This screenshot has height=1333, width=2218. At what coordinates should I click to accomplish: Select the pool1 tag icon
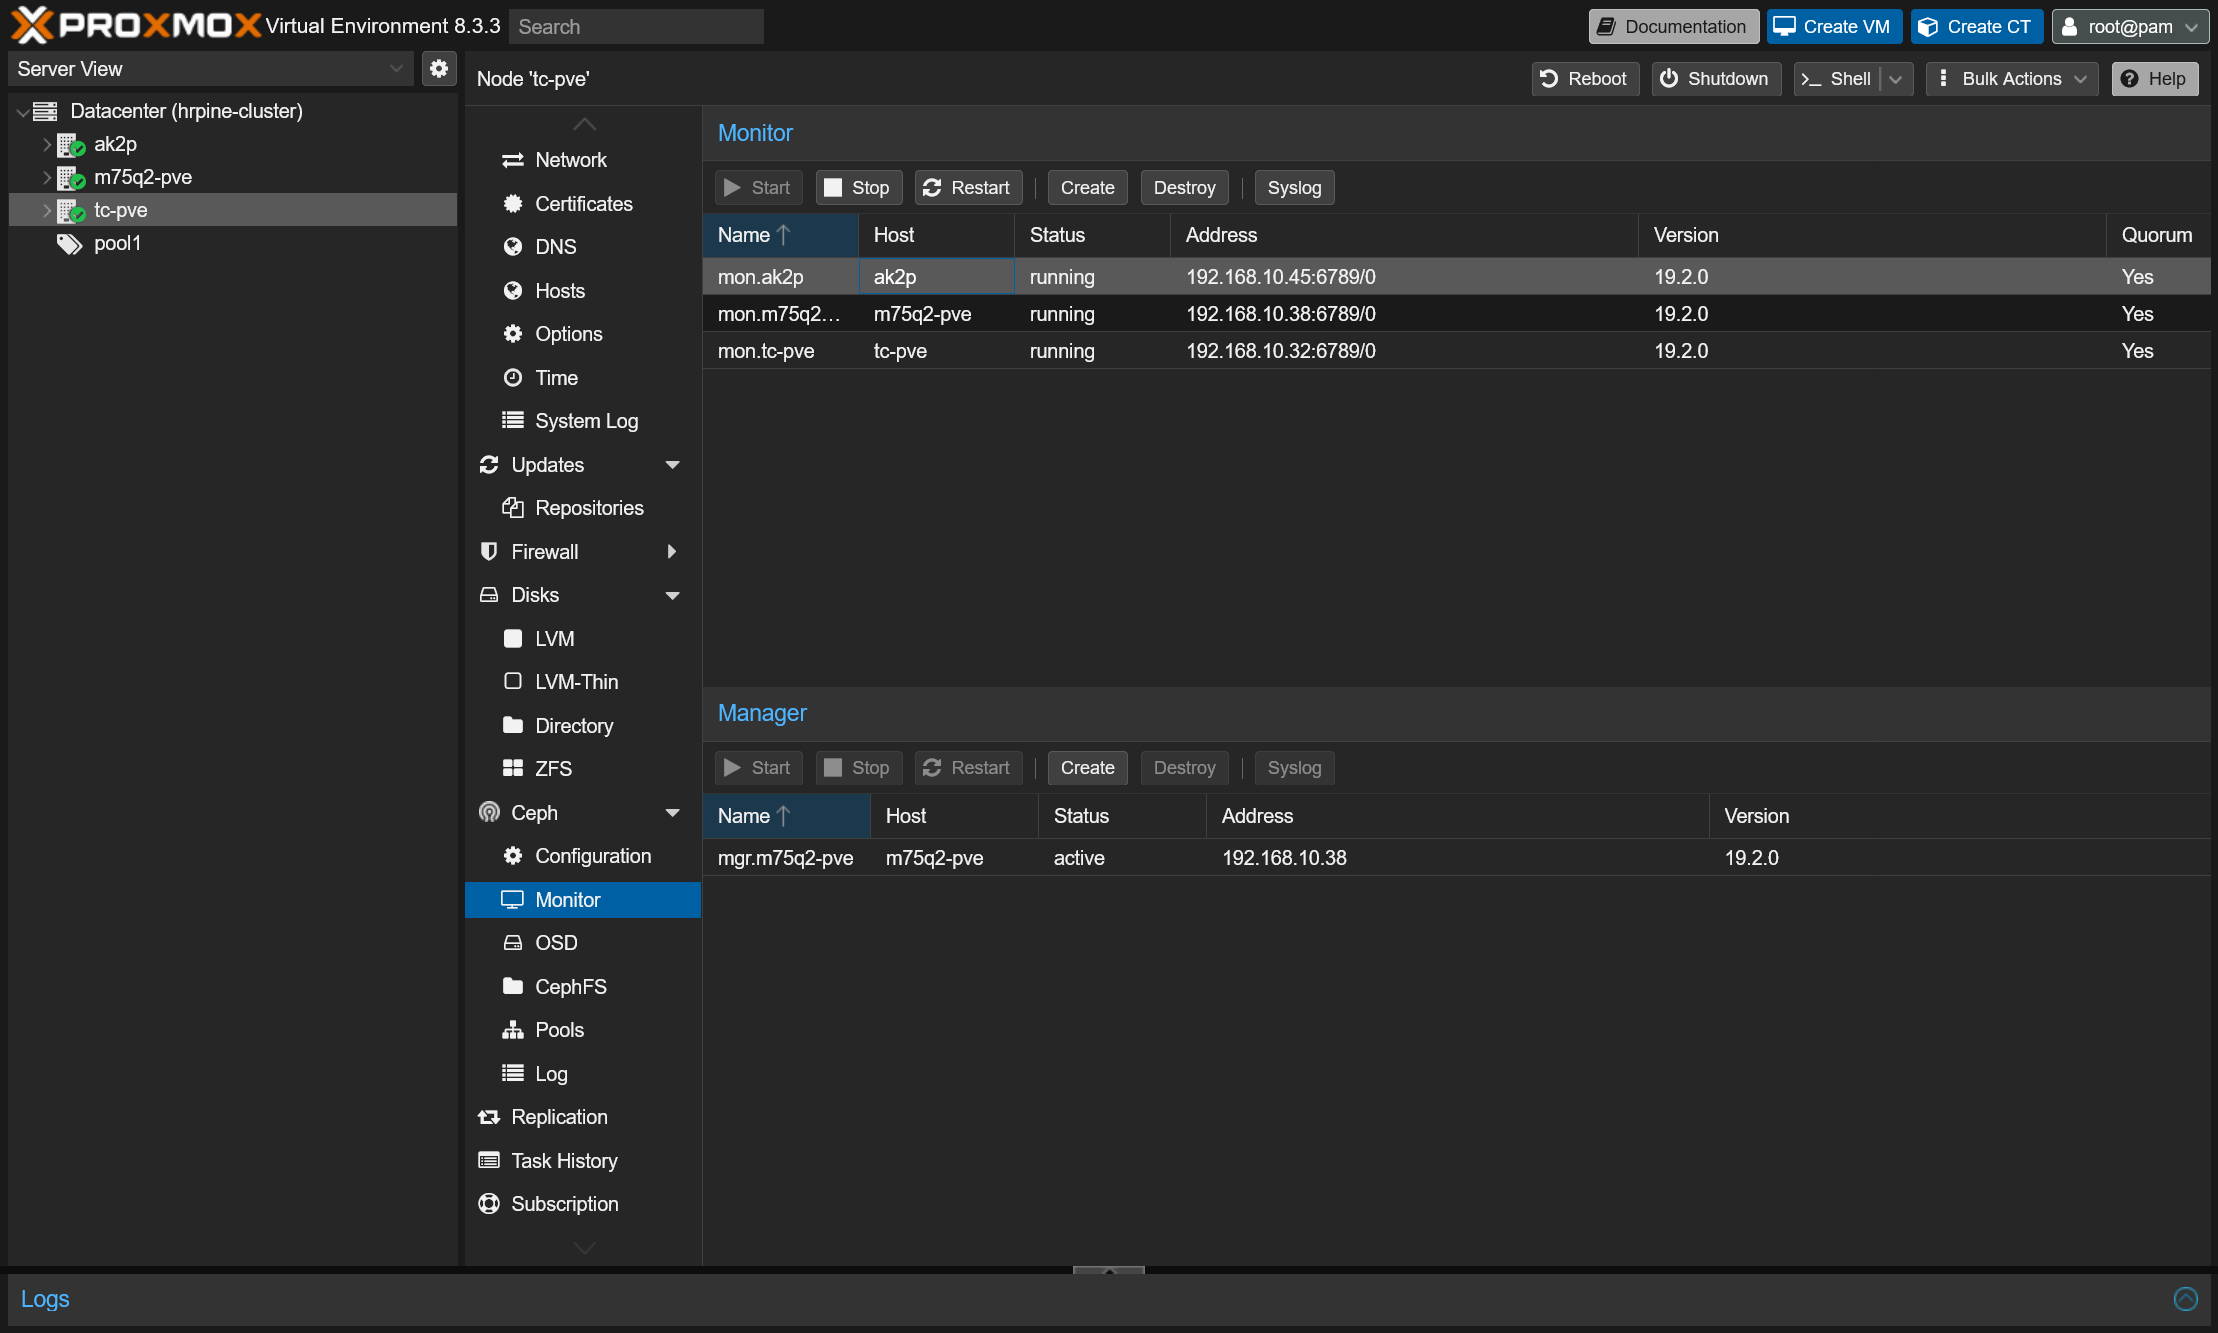pyautogui.click(x=69, y=243)
